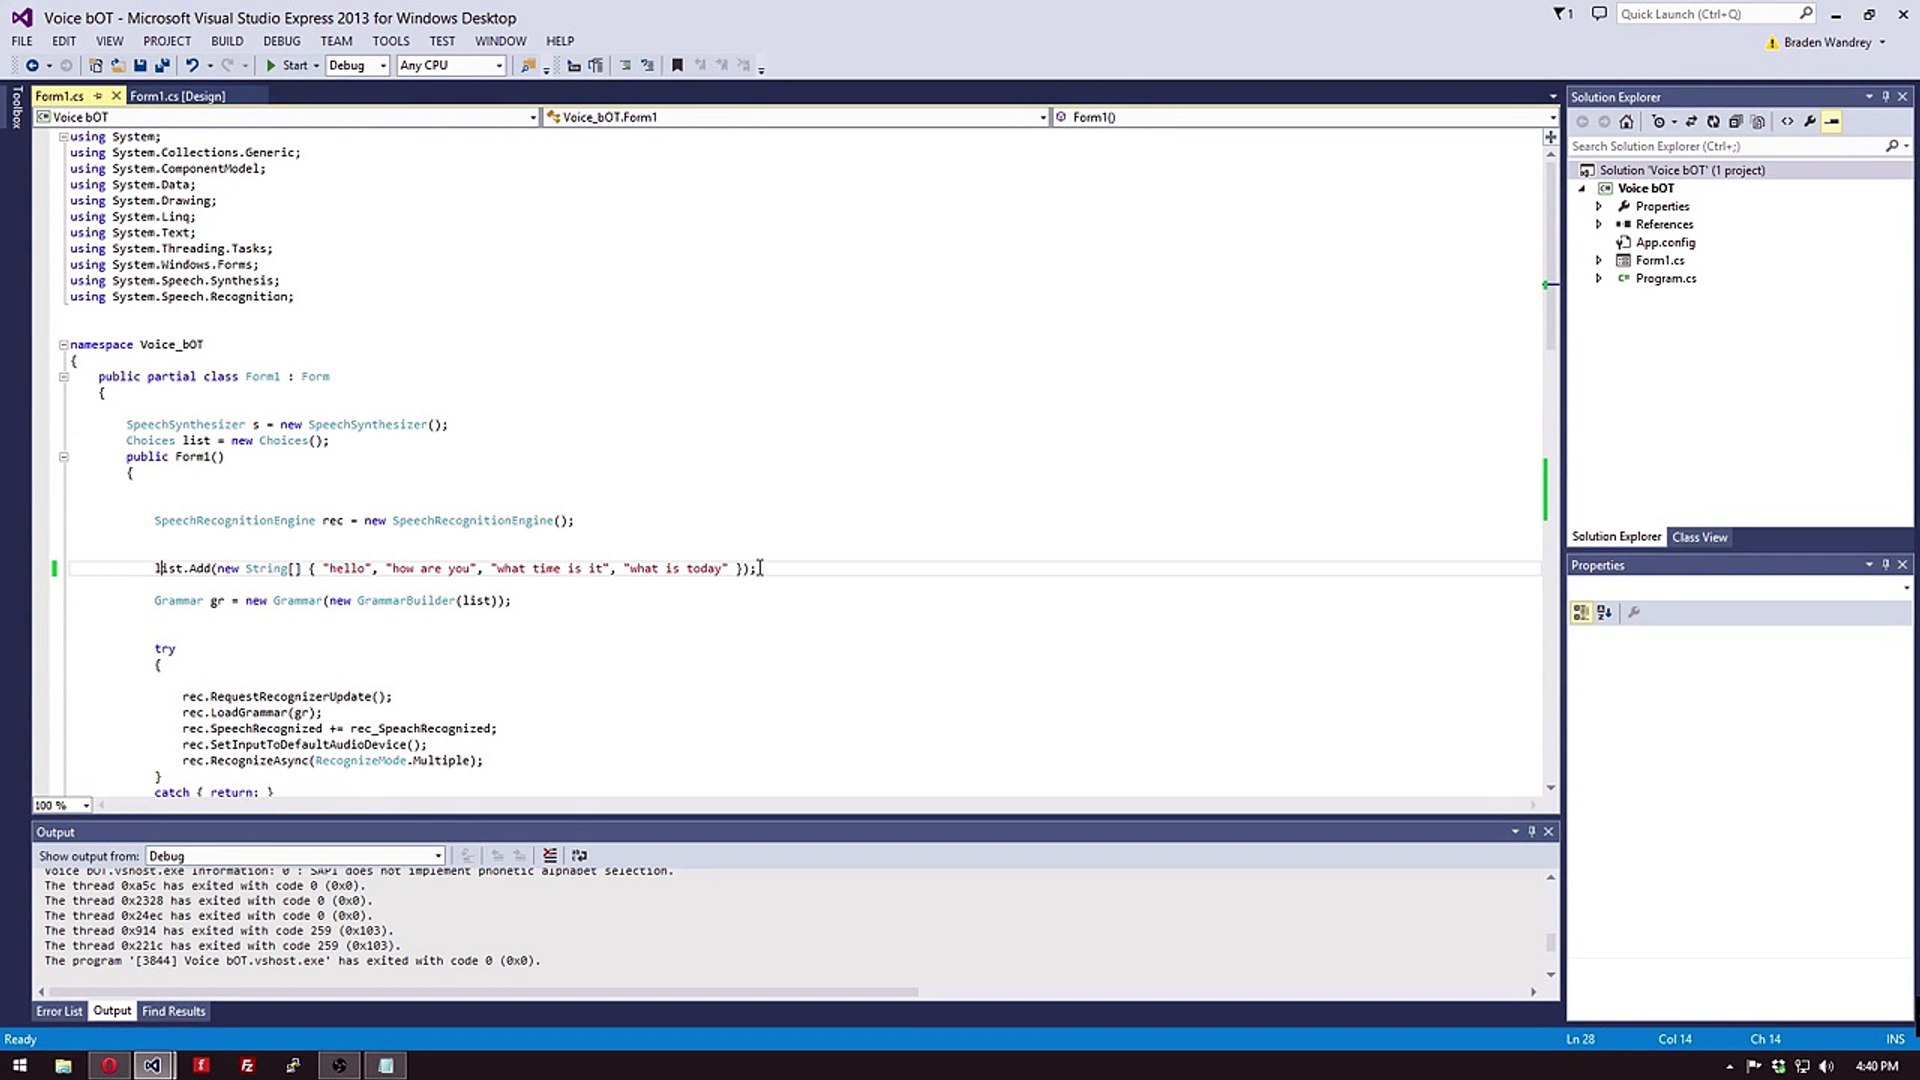Open the Form1() member dropdown
The height and width of the screenshot is (1080, 1920).
click(x=1305, y=117)
